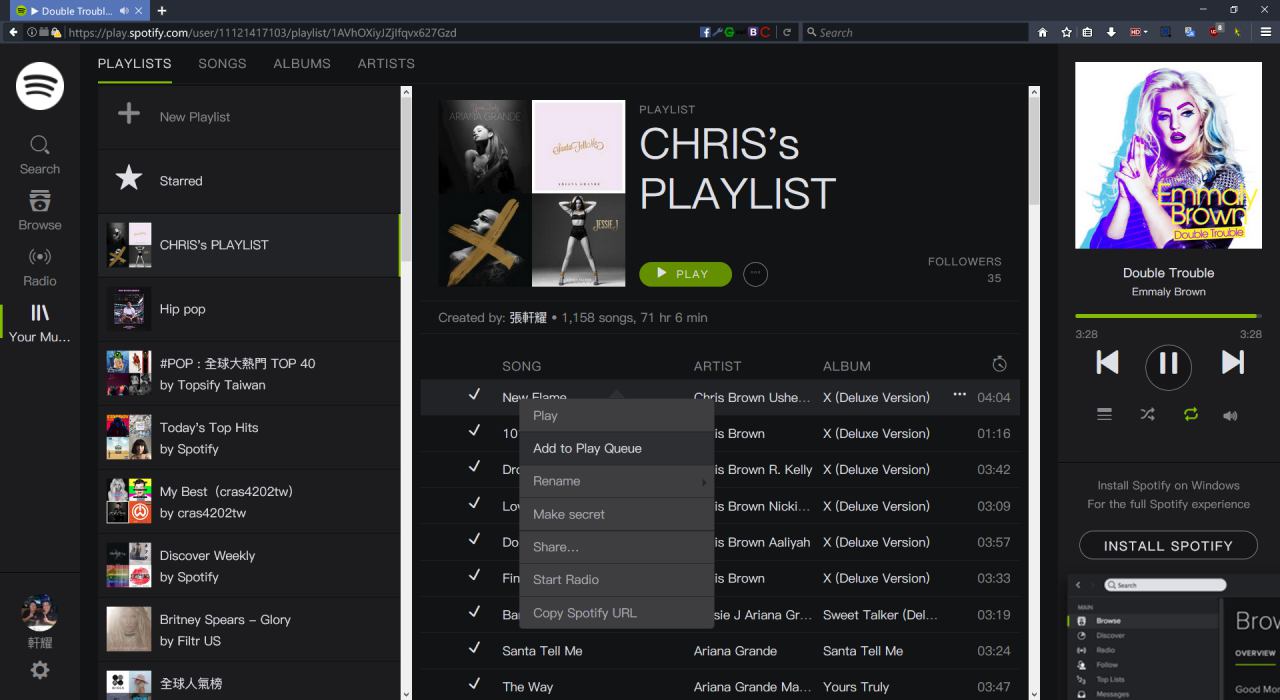1280x700 pixels.
Task: Click the song progress bar
Action: click(1168, 316)
